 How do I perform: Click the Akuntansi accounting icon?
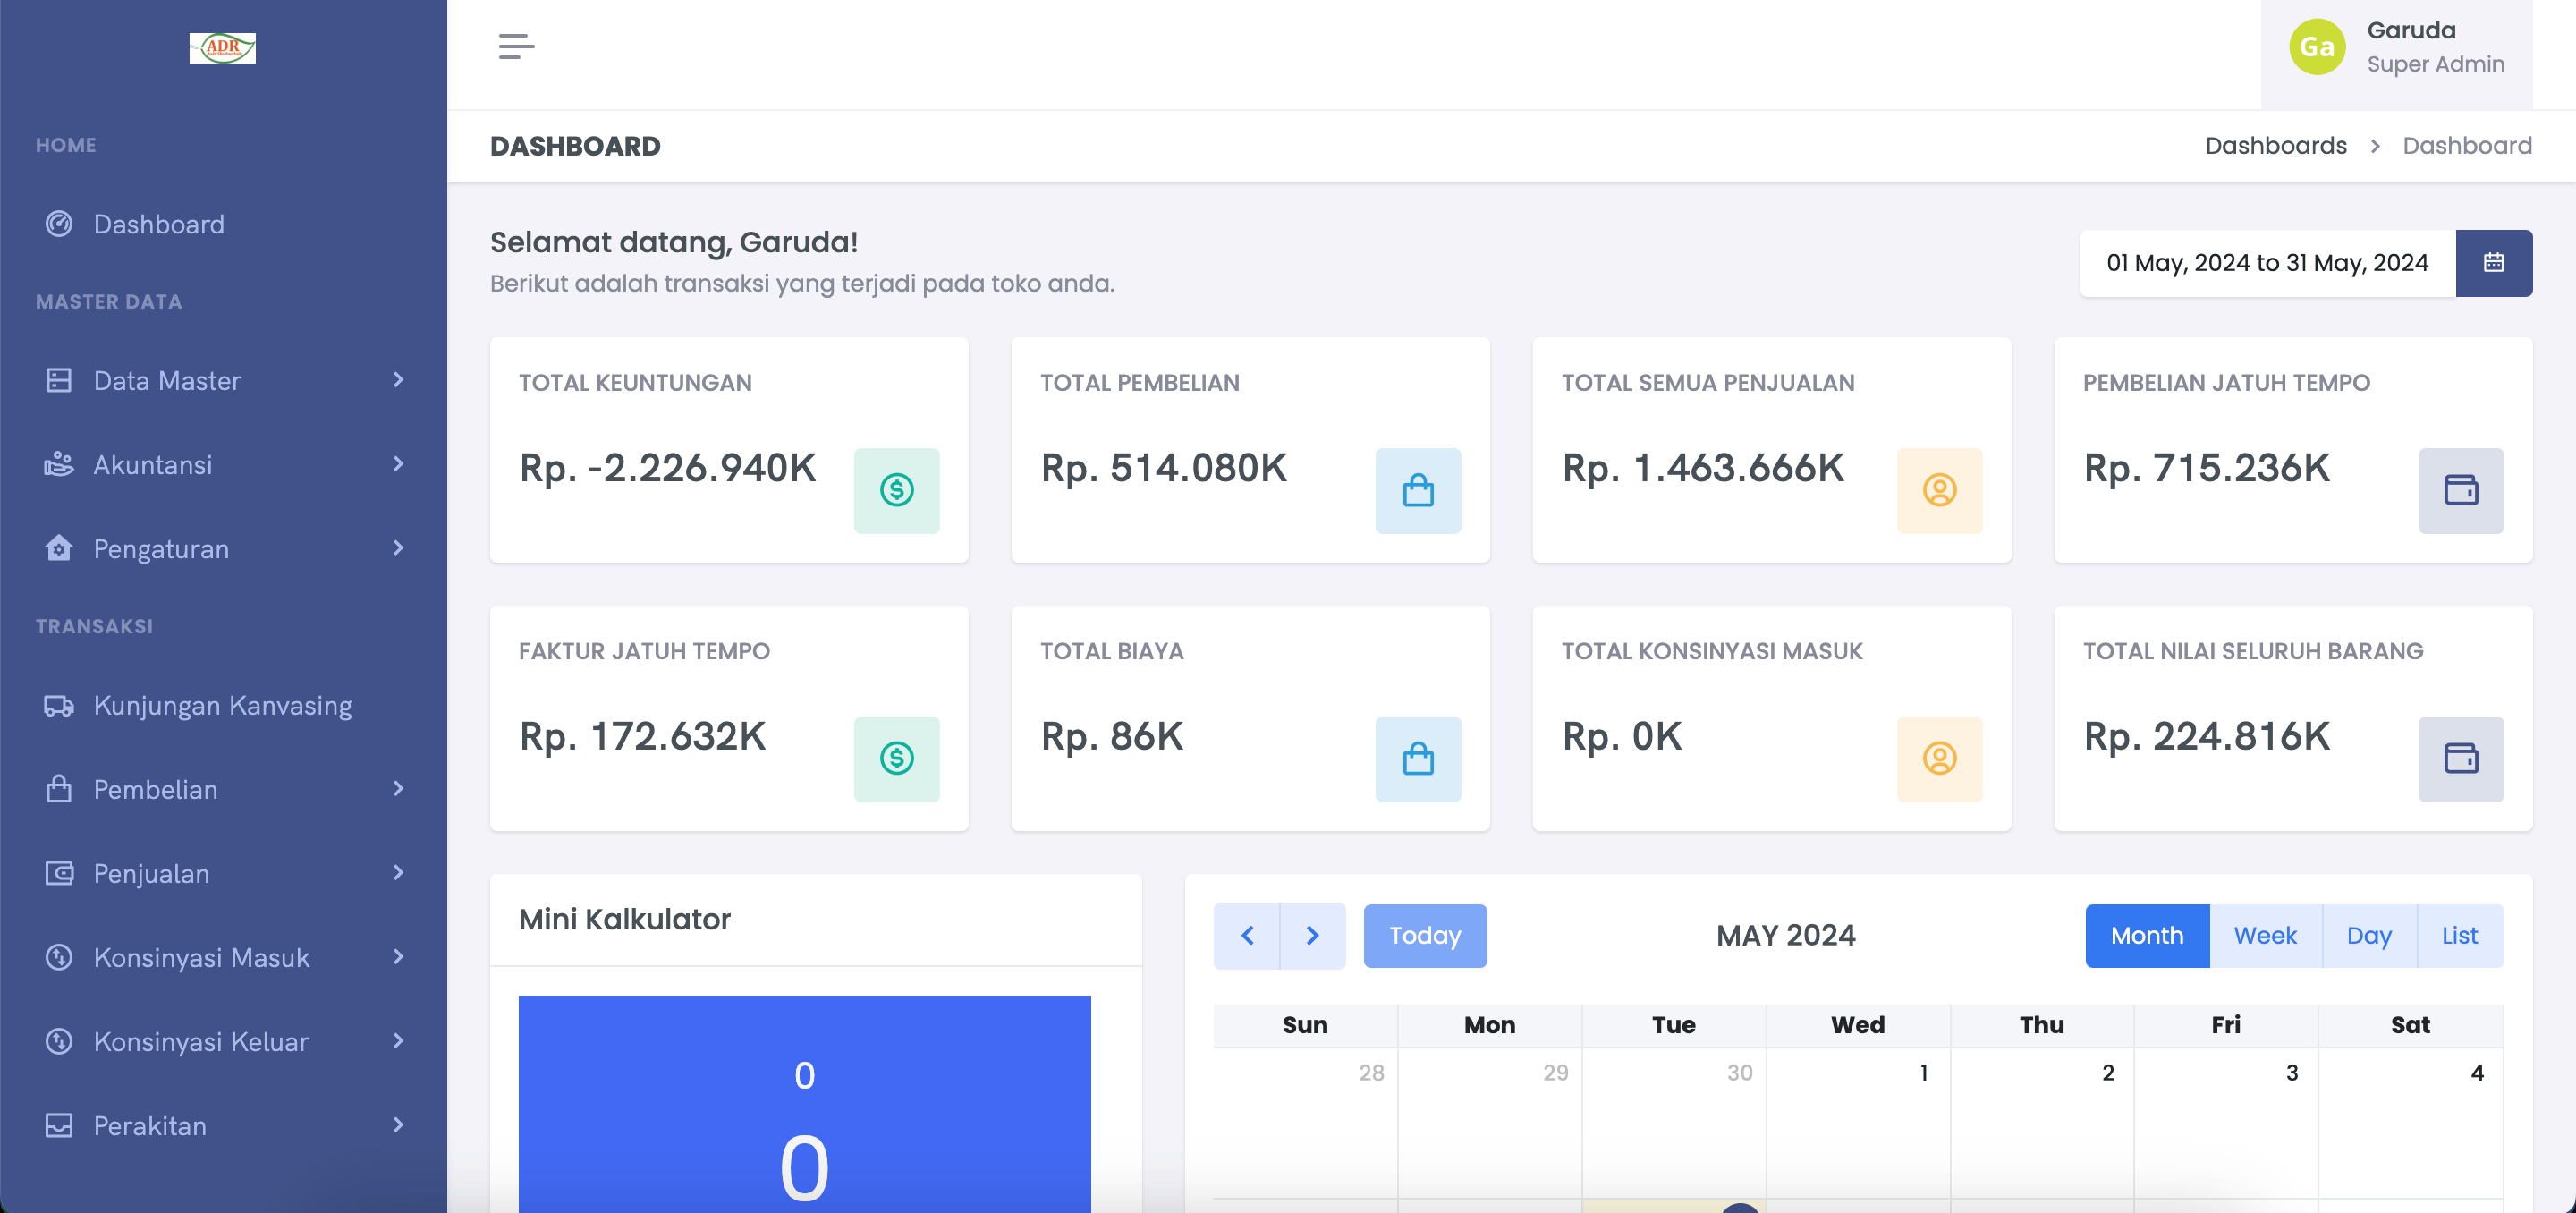point(57,465)
